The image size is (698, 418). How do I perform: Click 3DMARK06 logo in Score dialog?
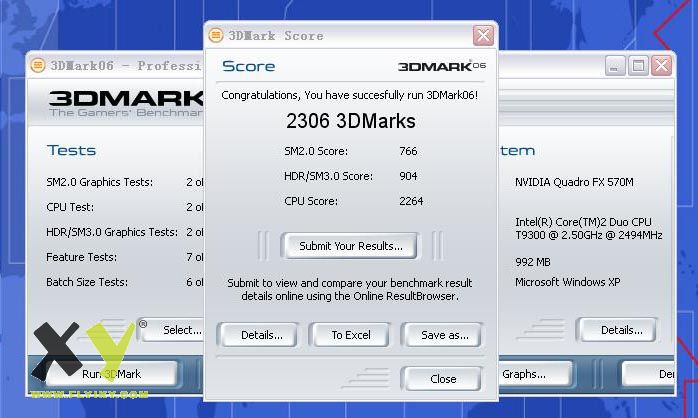(x=442, y=66)
